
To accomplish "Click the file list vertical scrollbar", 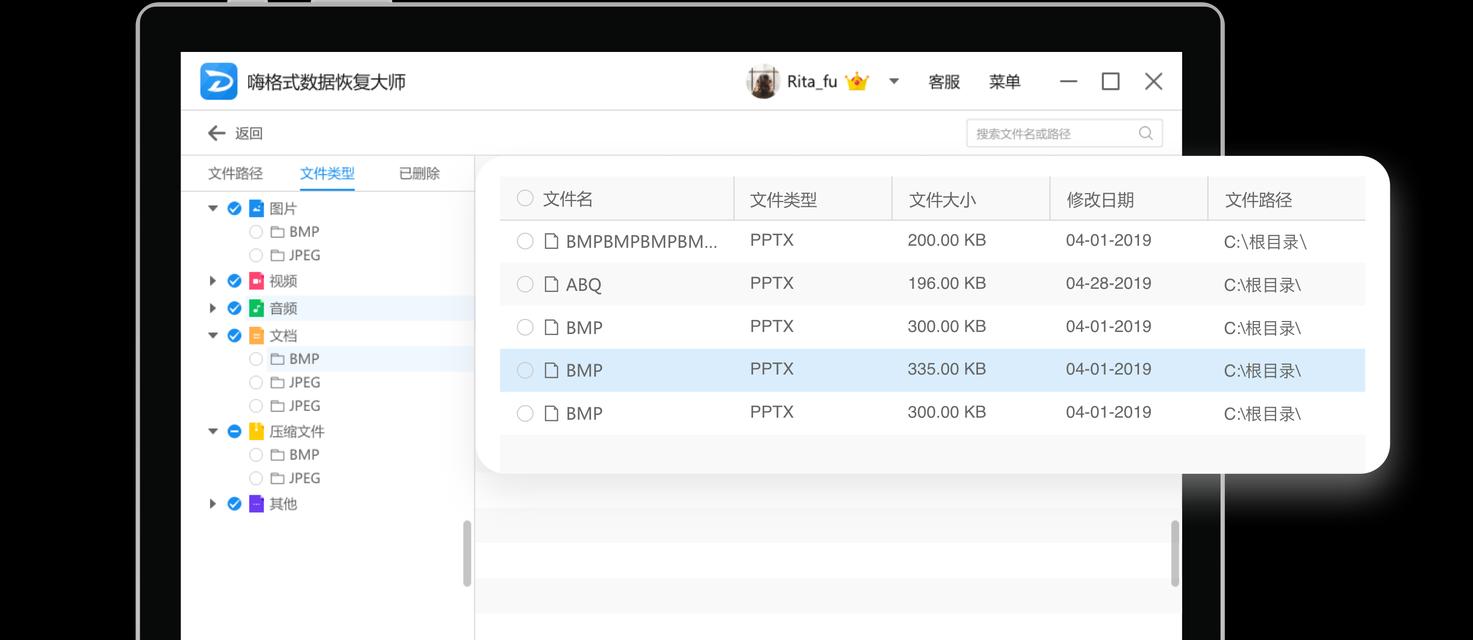I will click(x=1175, y=554).
